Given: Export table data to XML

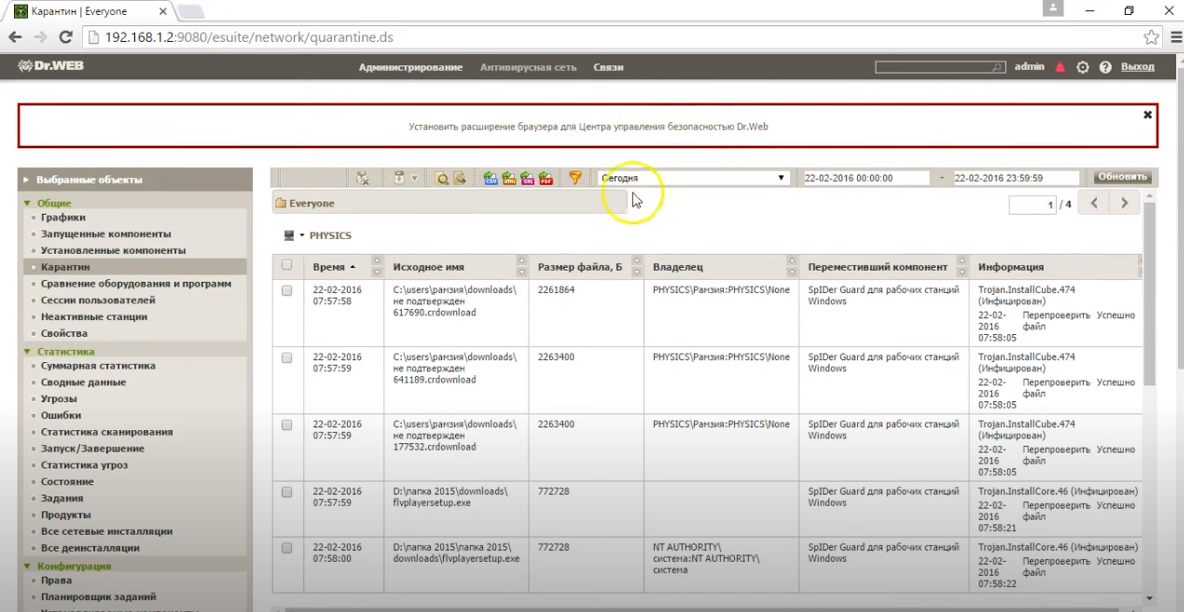Looking at the screenshot, I should coord(527,178).
